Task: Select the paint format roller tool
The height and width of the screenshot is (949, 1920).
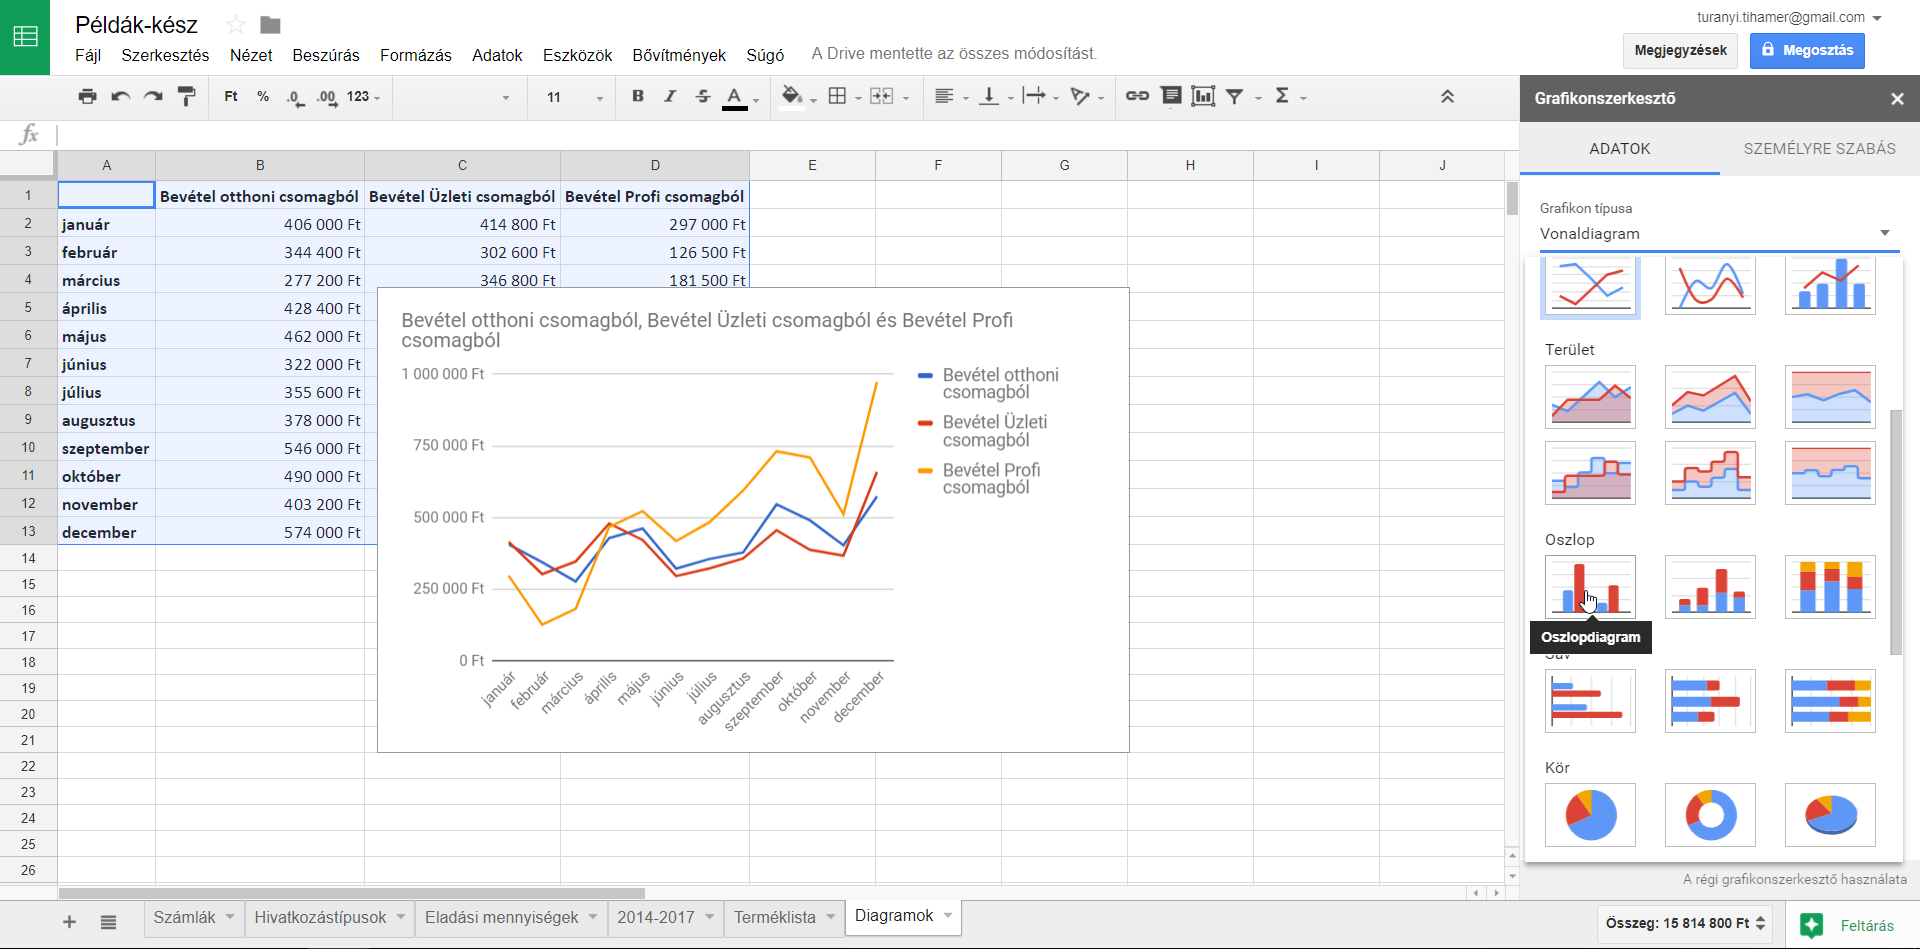Action: coord(186,97)
